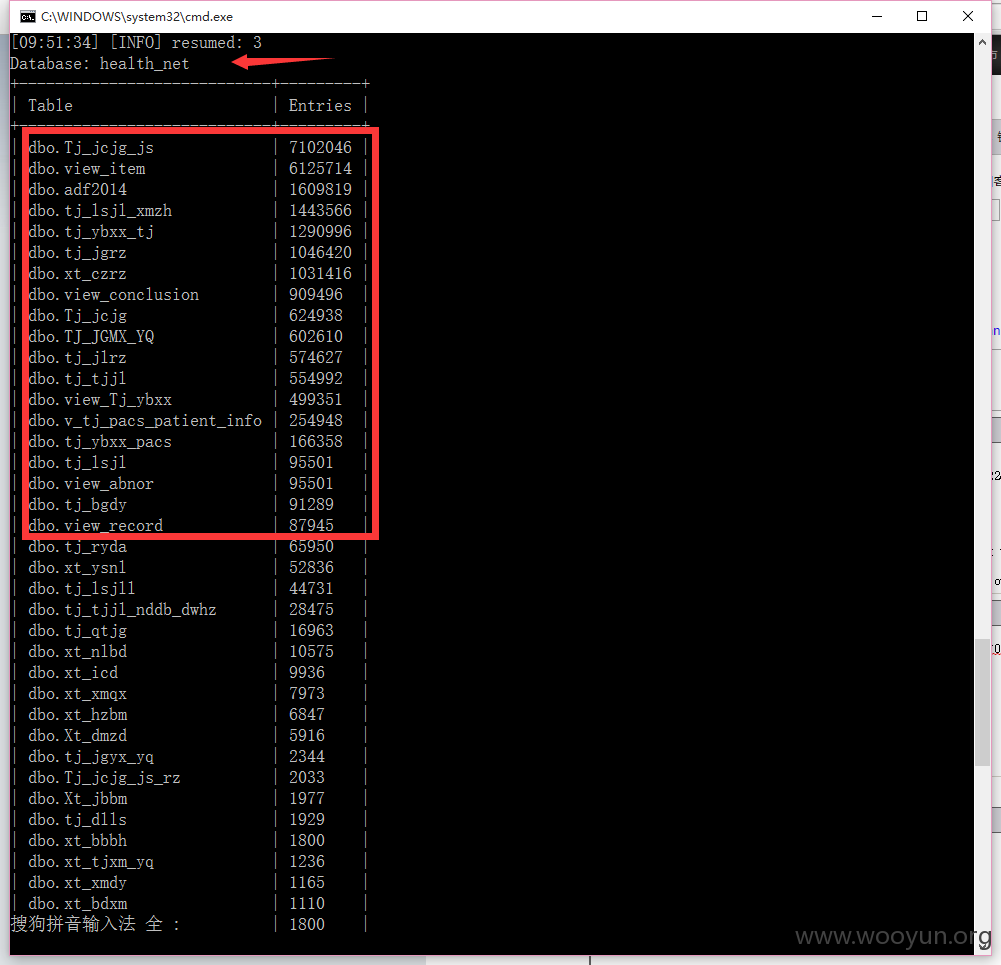The image size is (1001, 965).
Task: Click the value 254948
Action: [x=315, y=421]
